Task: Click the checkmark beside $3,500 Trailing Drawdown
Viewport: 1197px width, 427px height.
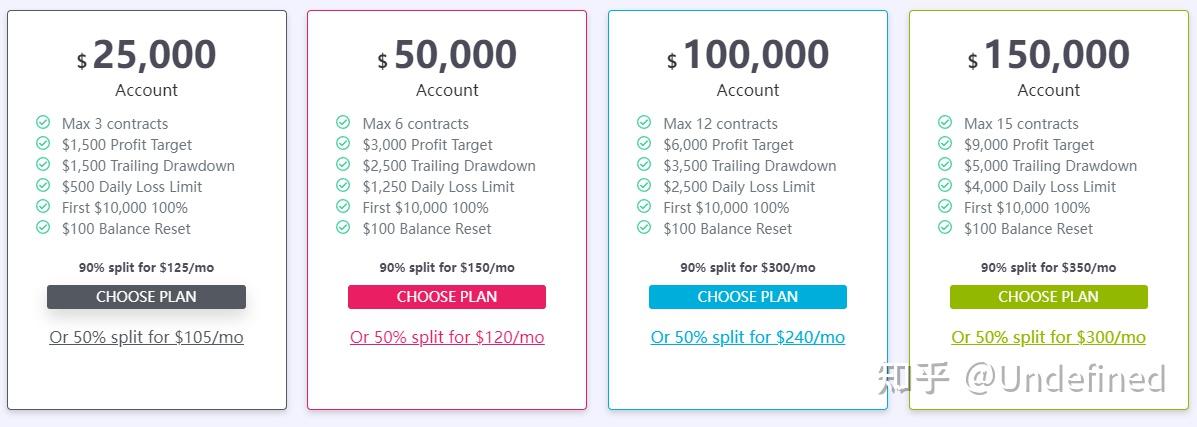Action: click(x=644, y=164)
